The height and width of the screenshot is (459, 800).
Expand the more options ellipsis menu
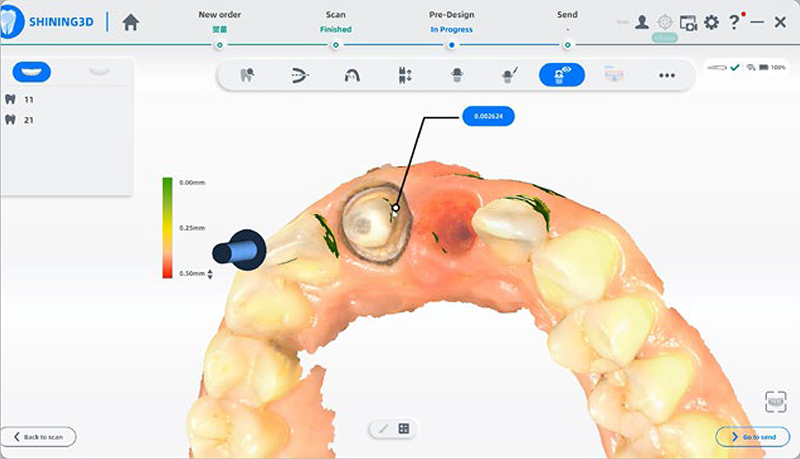[x=667, y=75]
